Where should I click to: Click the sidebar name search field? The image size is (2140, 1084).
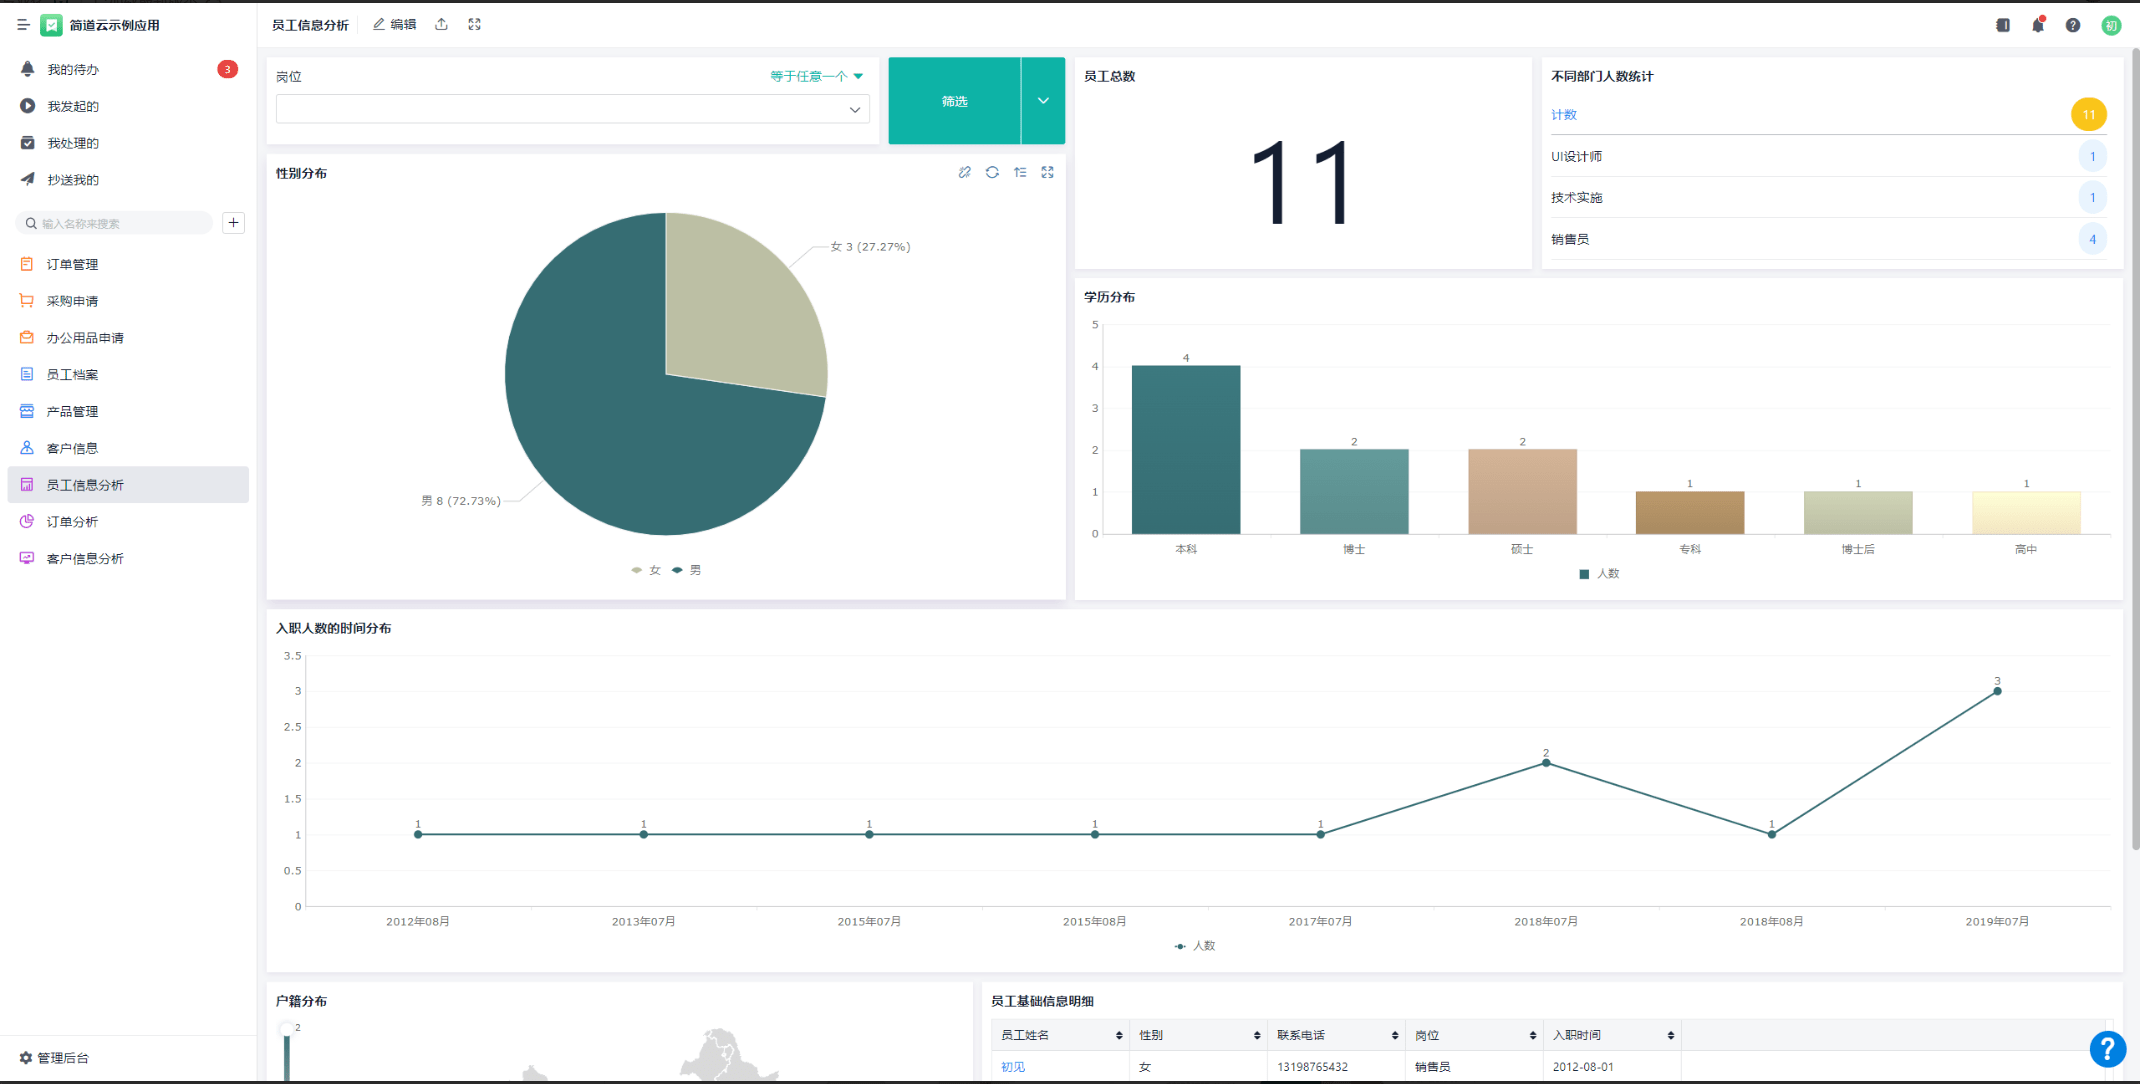click(115, 223)
